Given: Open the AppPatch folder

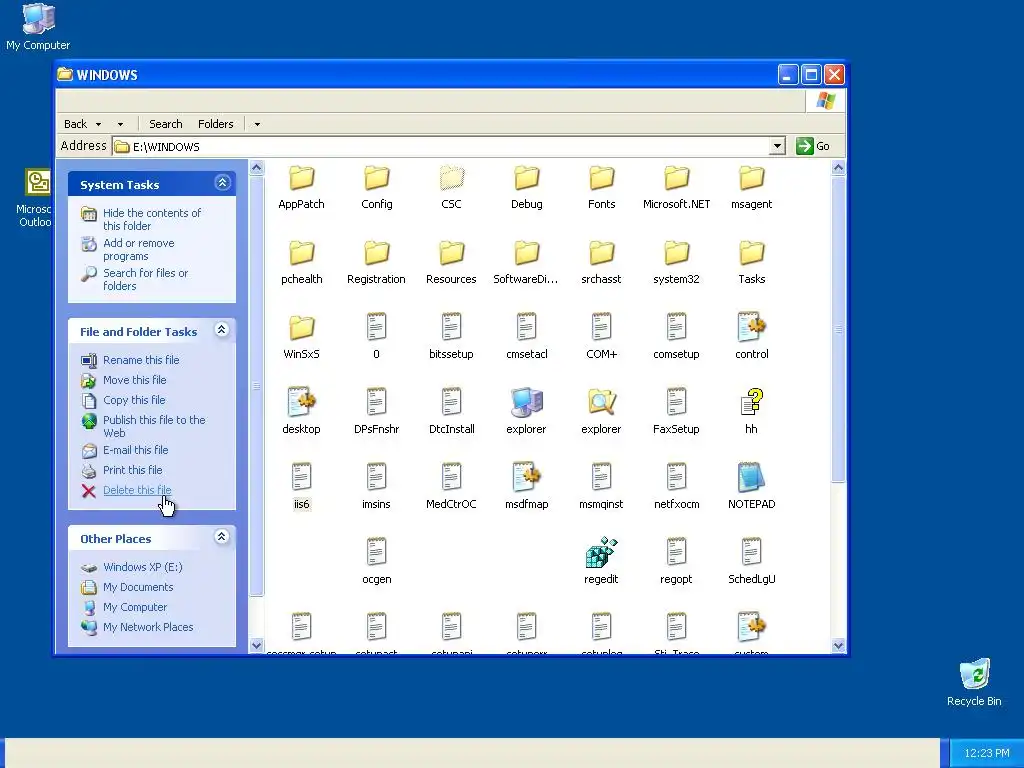Looking at the screenshot, I should tap(301, 187).
